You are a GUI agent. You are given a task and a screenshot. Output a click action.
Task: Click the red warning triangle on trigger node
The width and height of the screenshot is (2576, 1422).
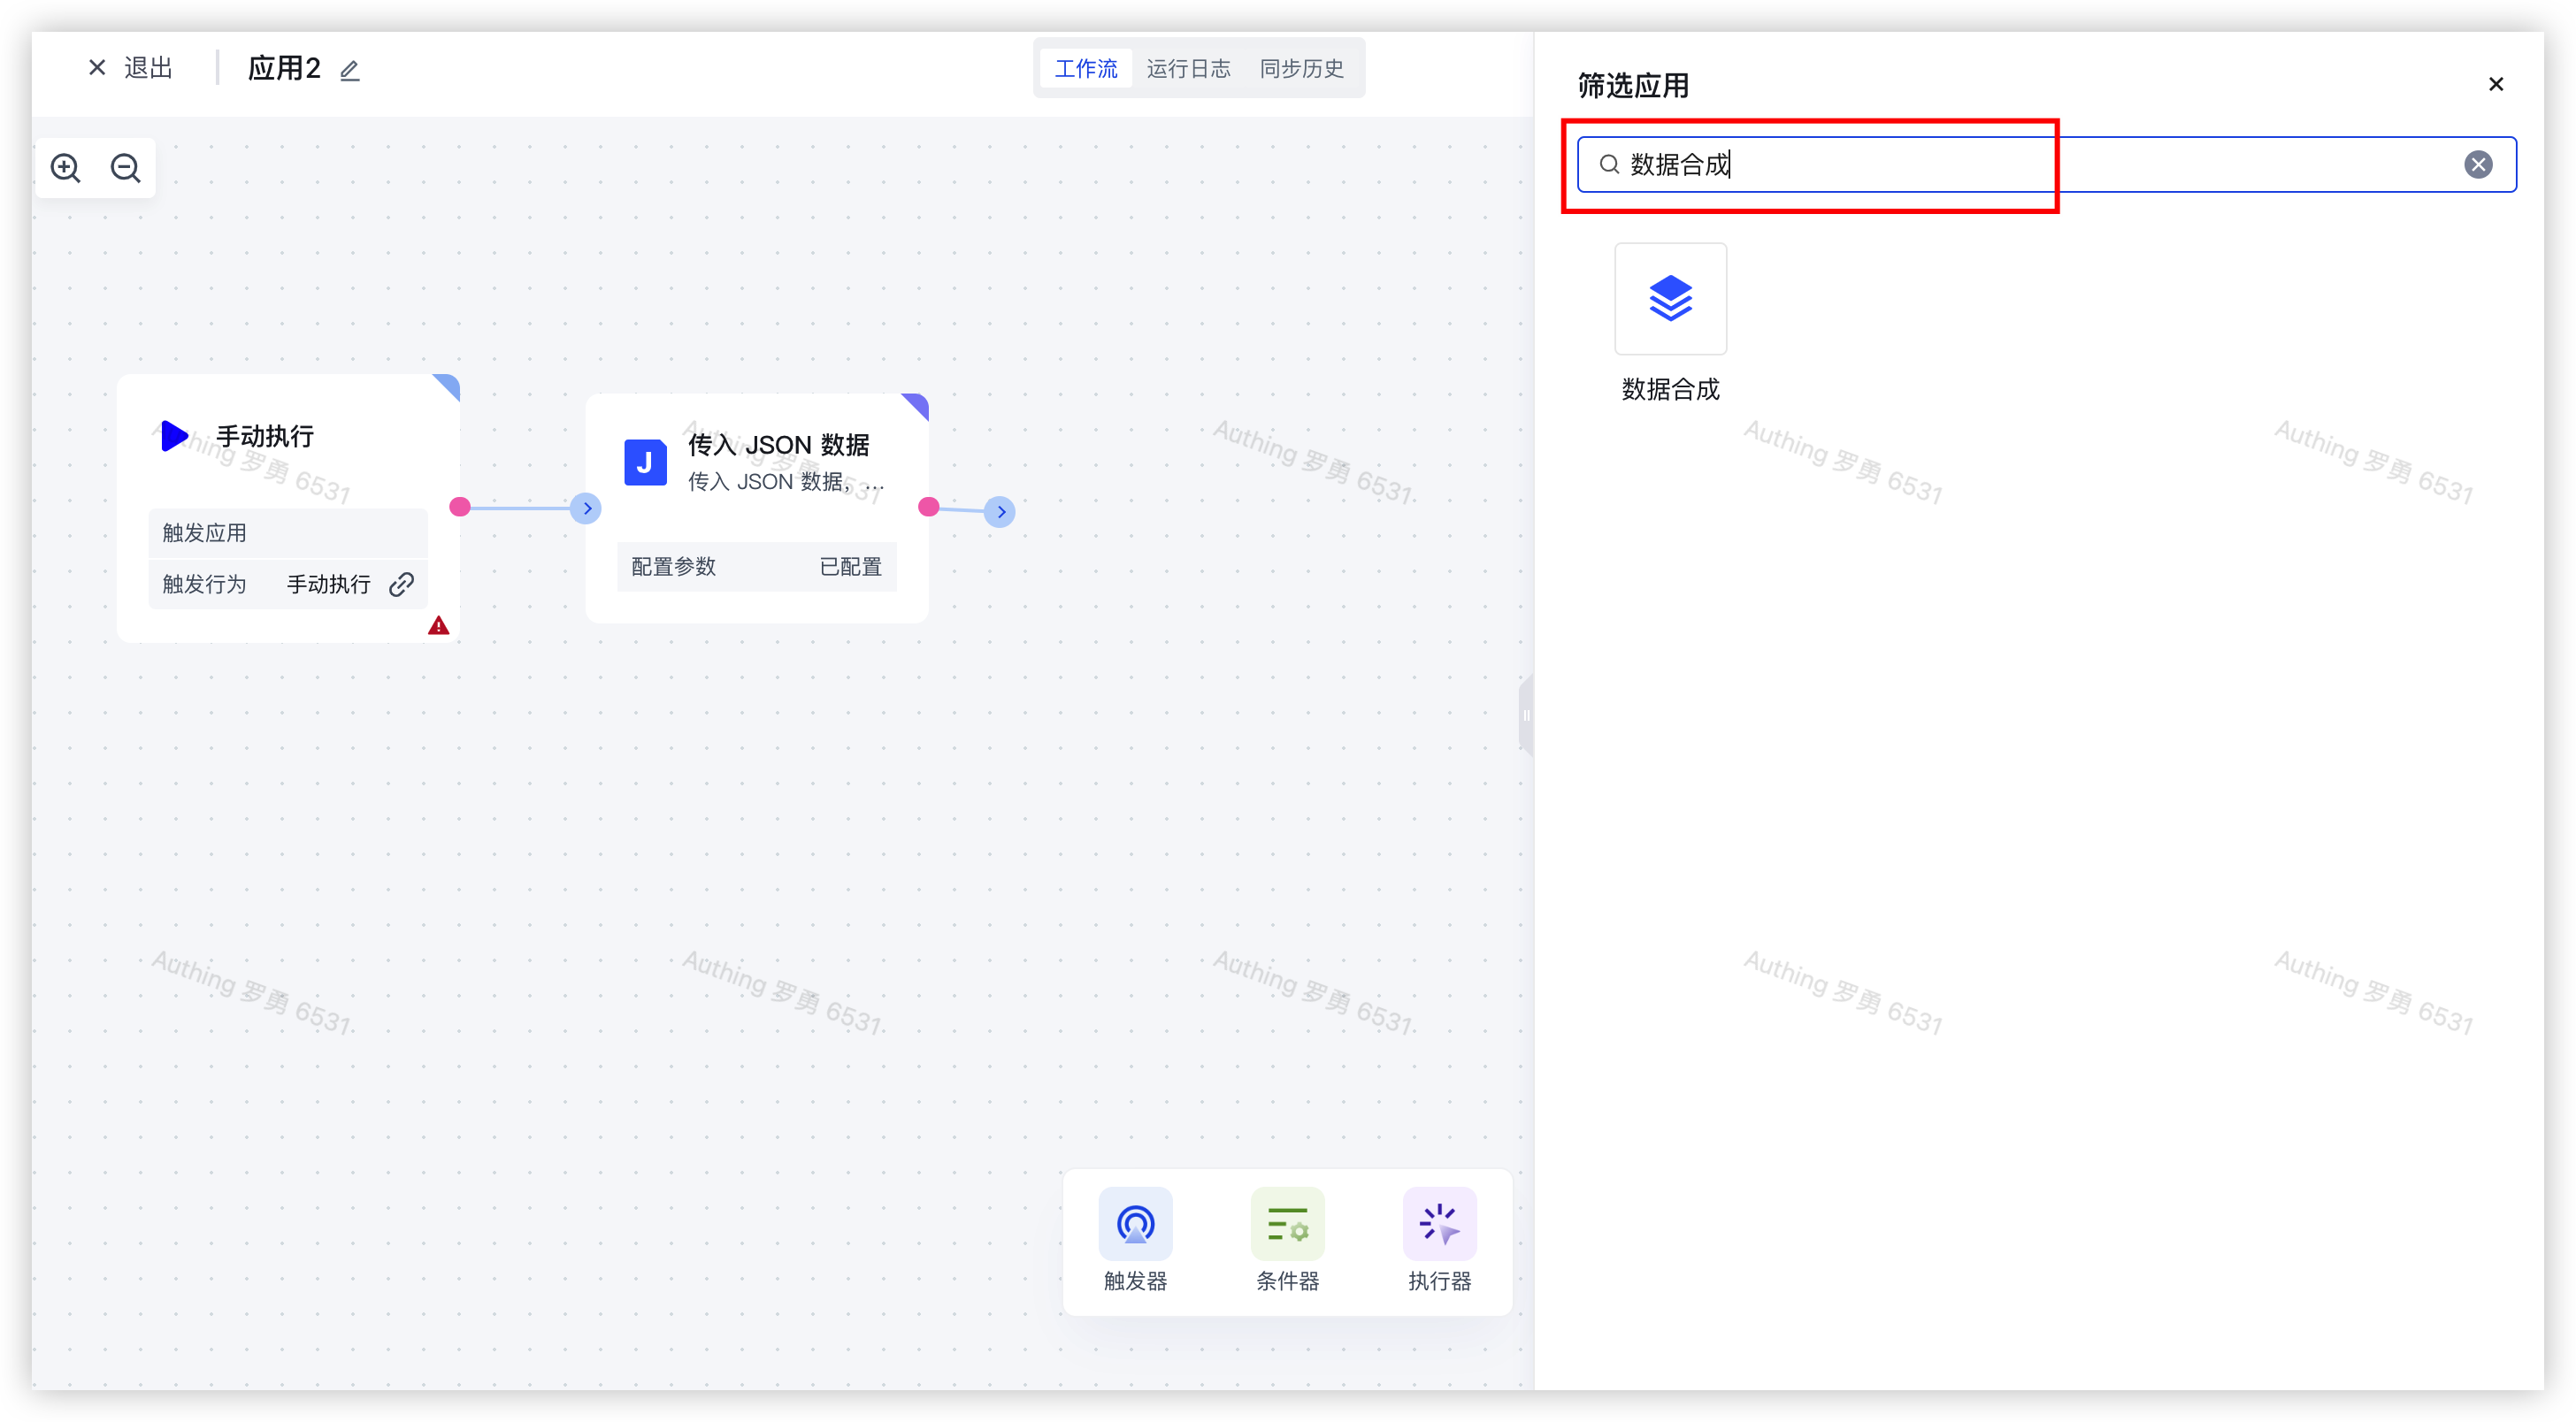coord(438,626)
